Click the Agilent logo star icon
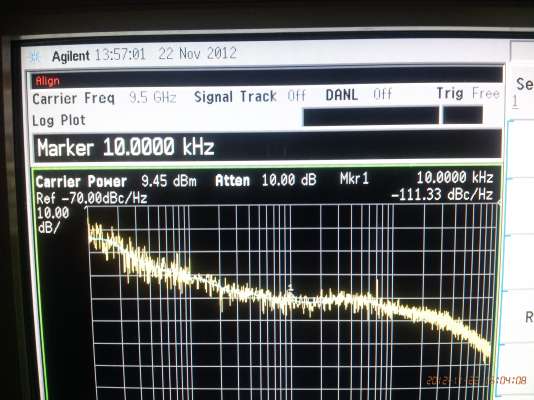 click(x=35, y=57)
